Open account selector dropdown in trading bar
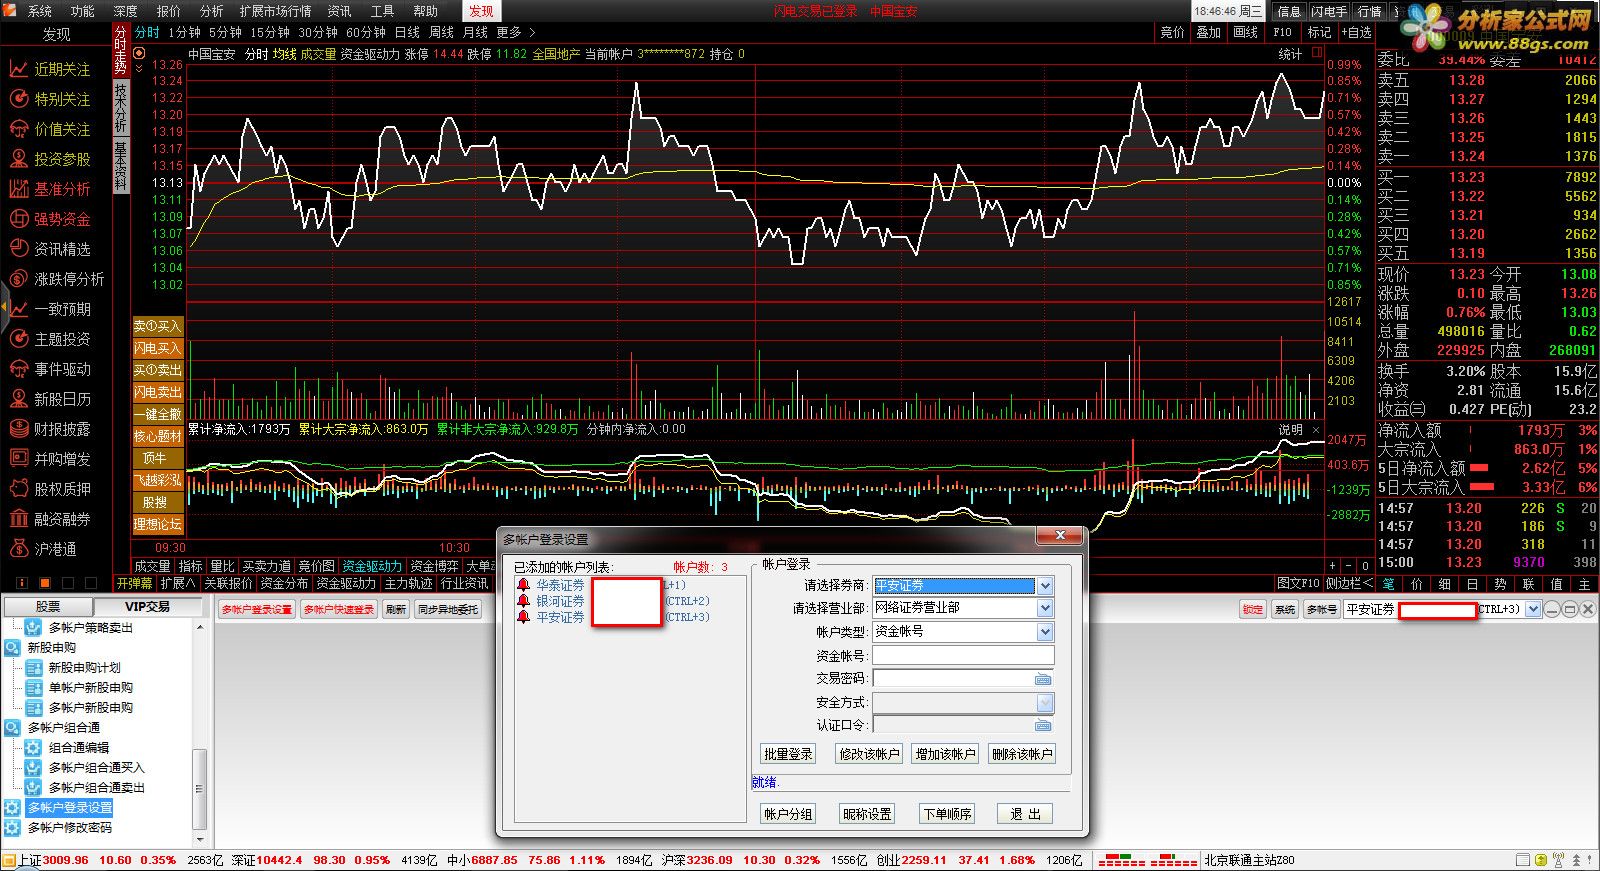This screenshot has width=1600, height=871. pyautogui.click(x=1533, y=609)
